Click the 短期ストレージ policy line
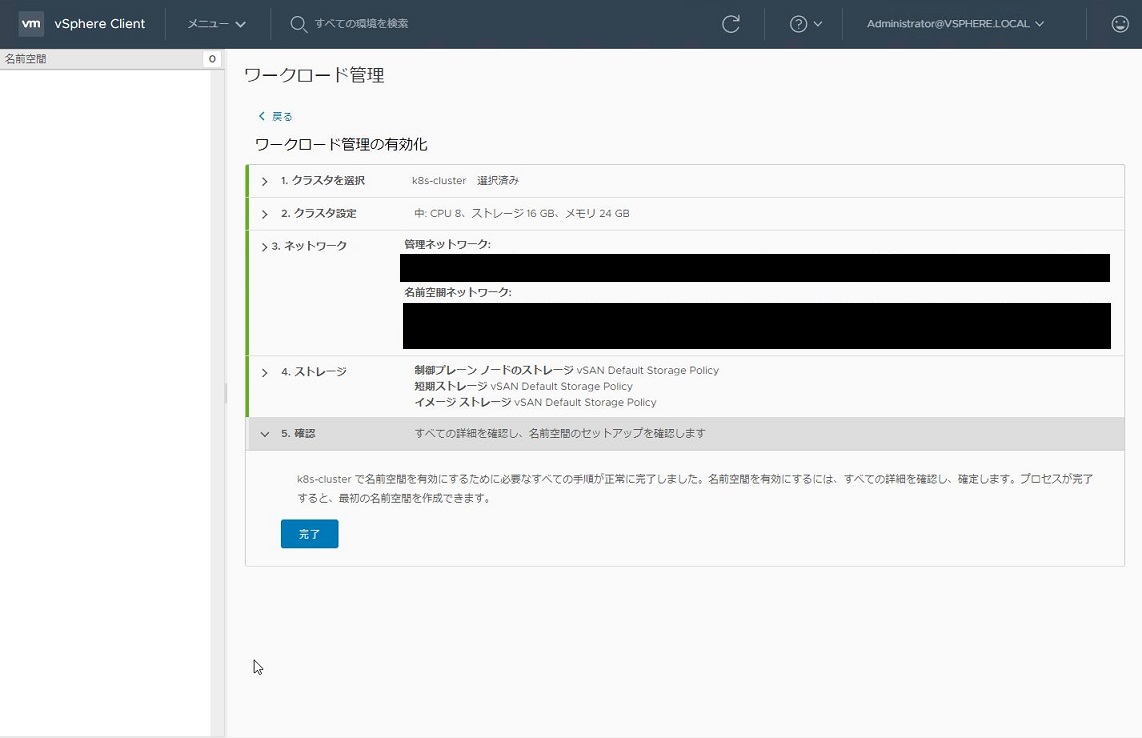1142x738 pixels. (x=523, y=386)
